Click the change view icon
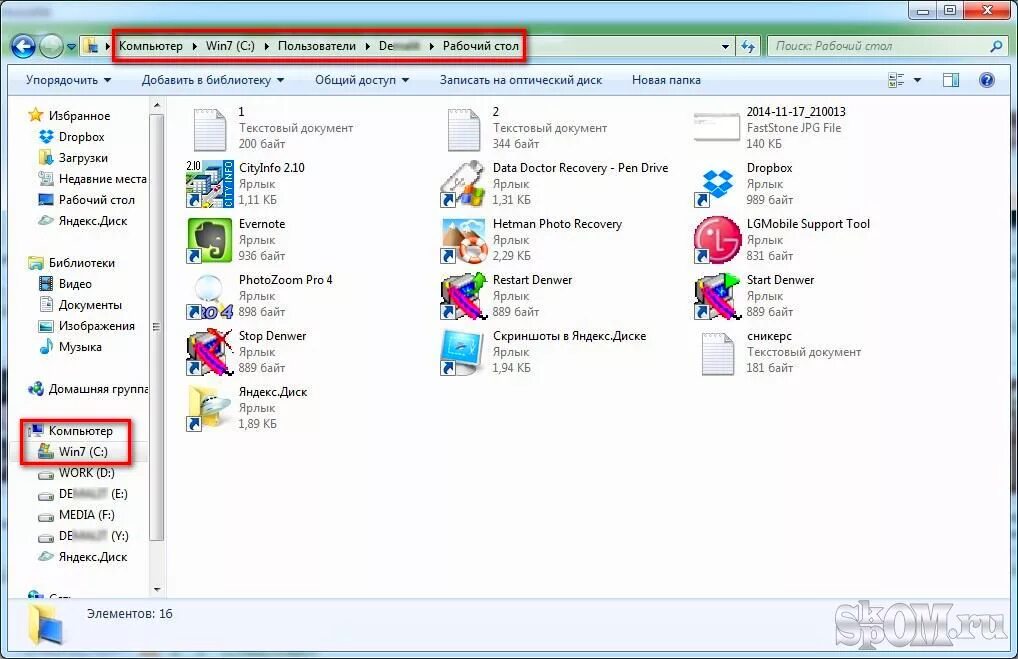Viewport: 1018px width, 659px height. tap(896, 80)
